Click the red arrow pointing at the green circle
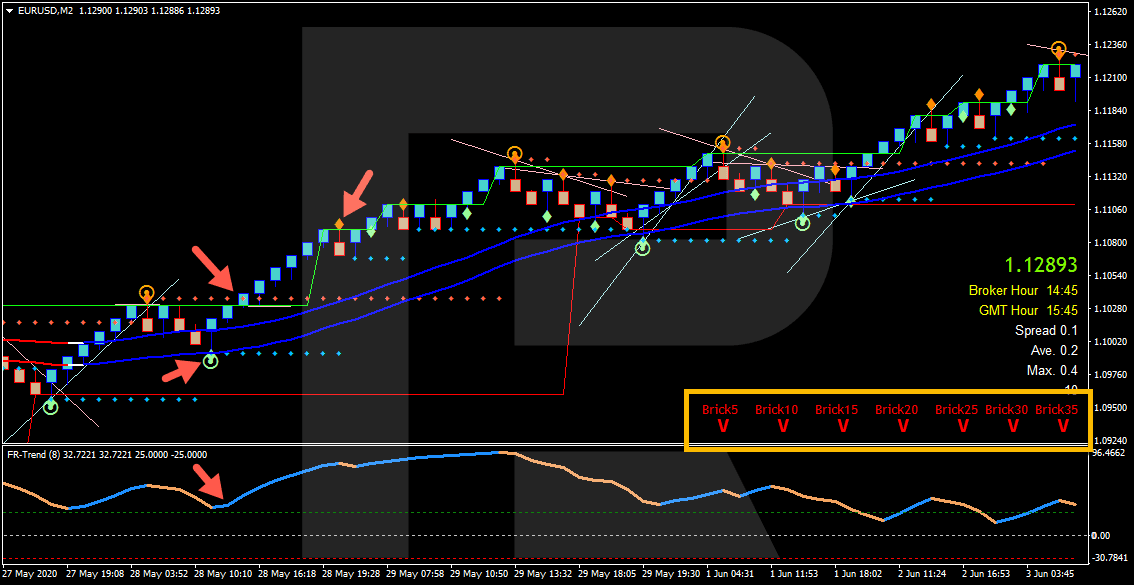Screen dimensions: 1134x585 pos(181,370)
